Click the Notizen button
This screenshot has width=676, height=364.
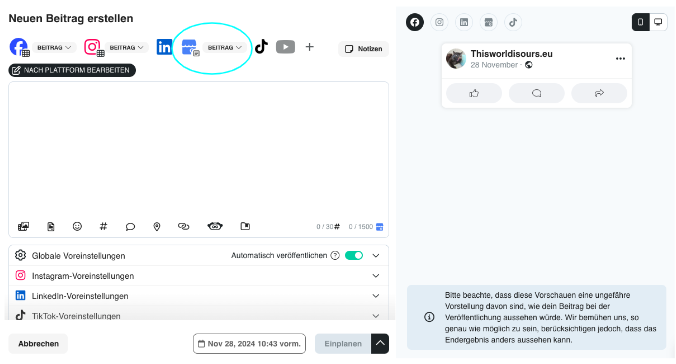[x=363, y=49]
